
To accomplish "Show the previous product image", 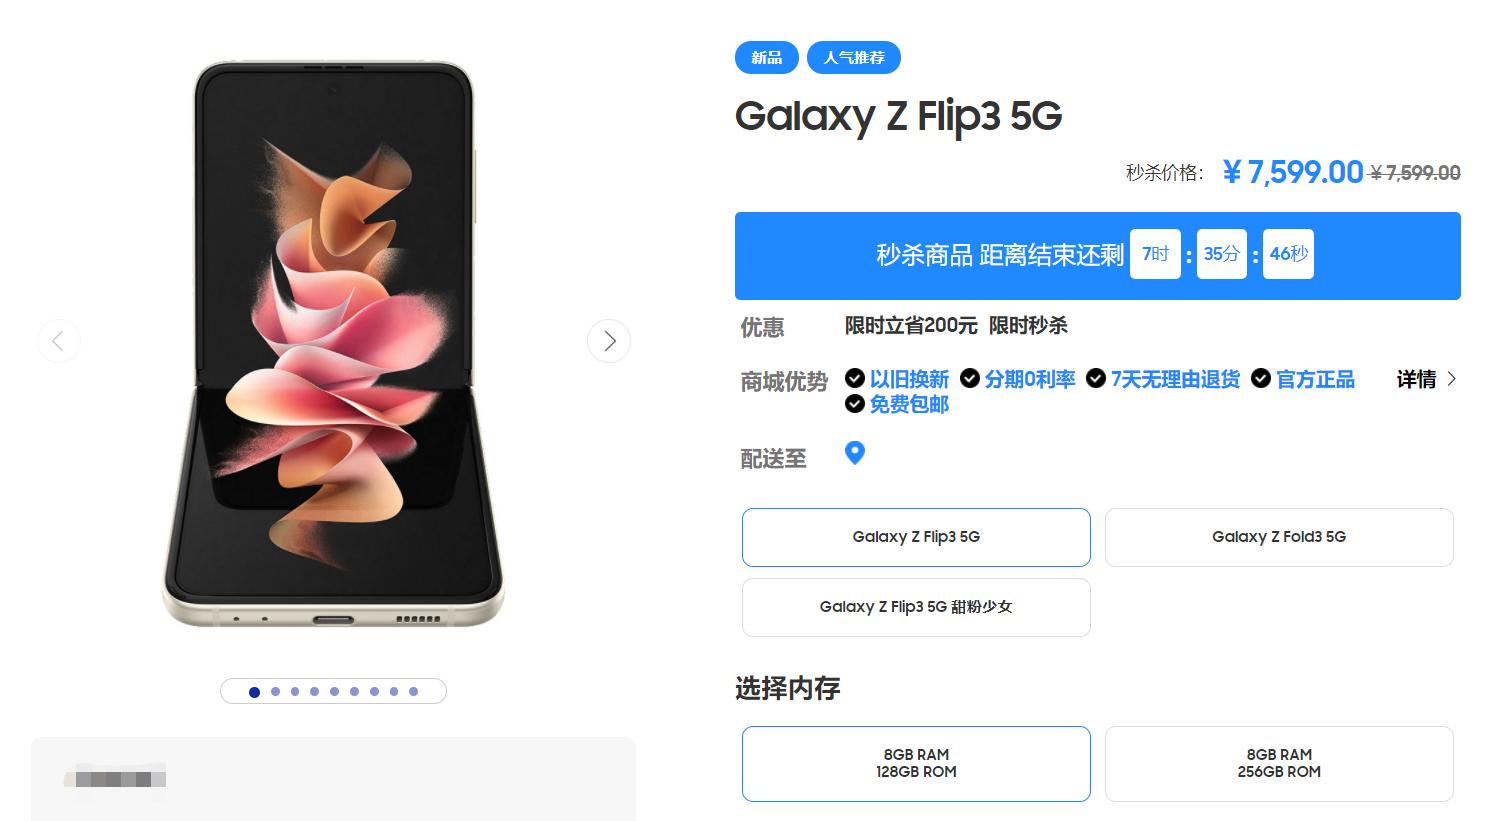I will click(x=58, y=341).
